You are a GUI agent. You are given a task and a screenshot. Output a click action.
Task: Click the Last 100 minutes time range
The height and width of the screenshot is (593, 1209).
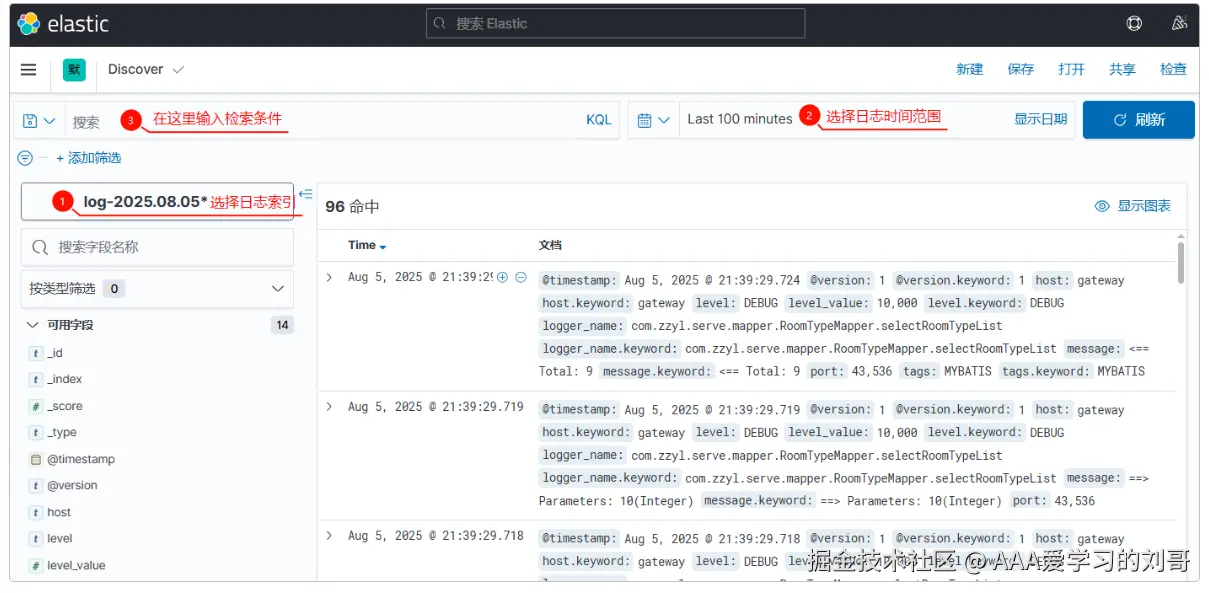coord(740,119)
